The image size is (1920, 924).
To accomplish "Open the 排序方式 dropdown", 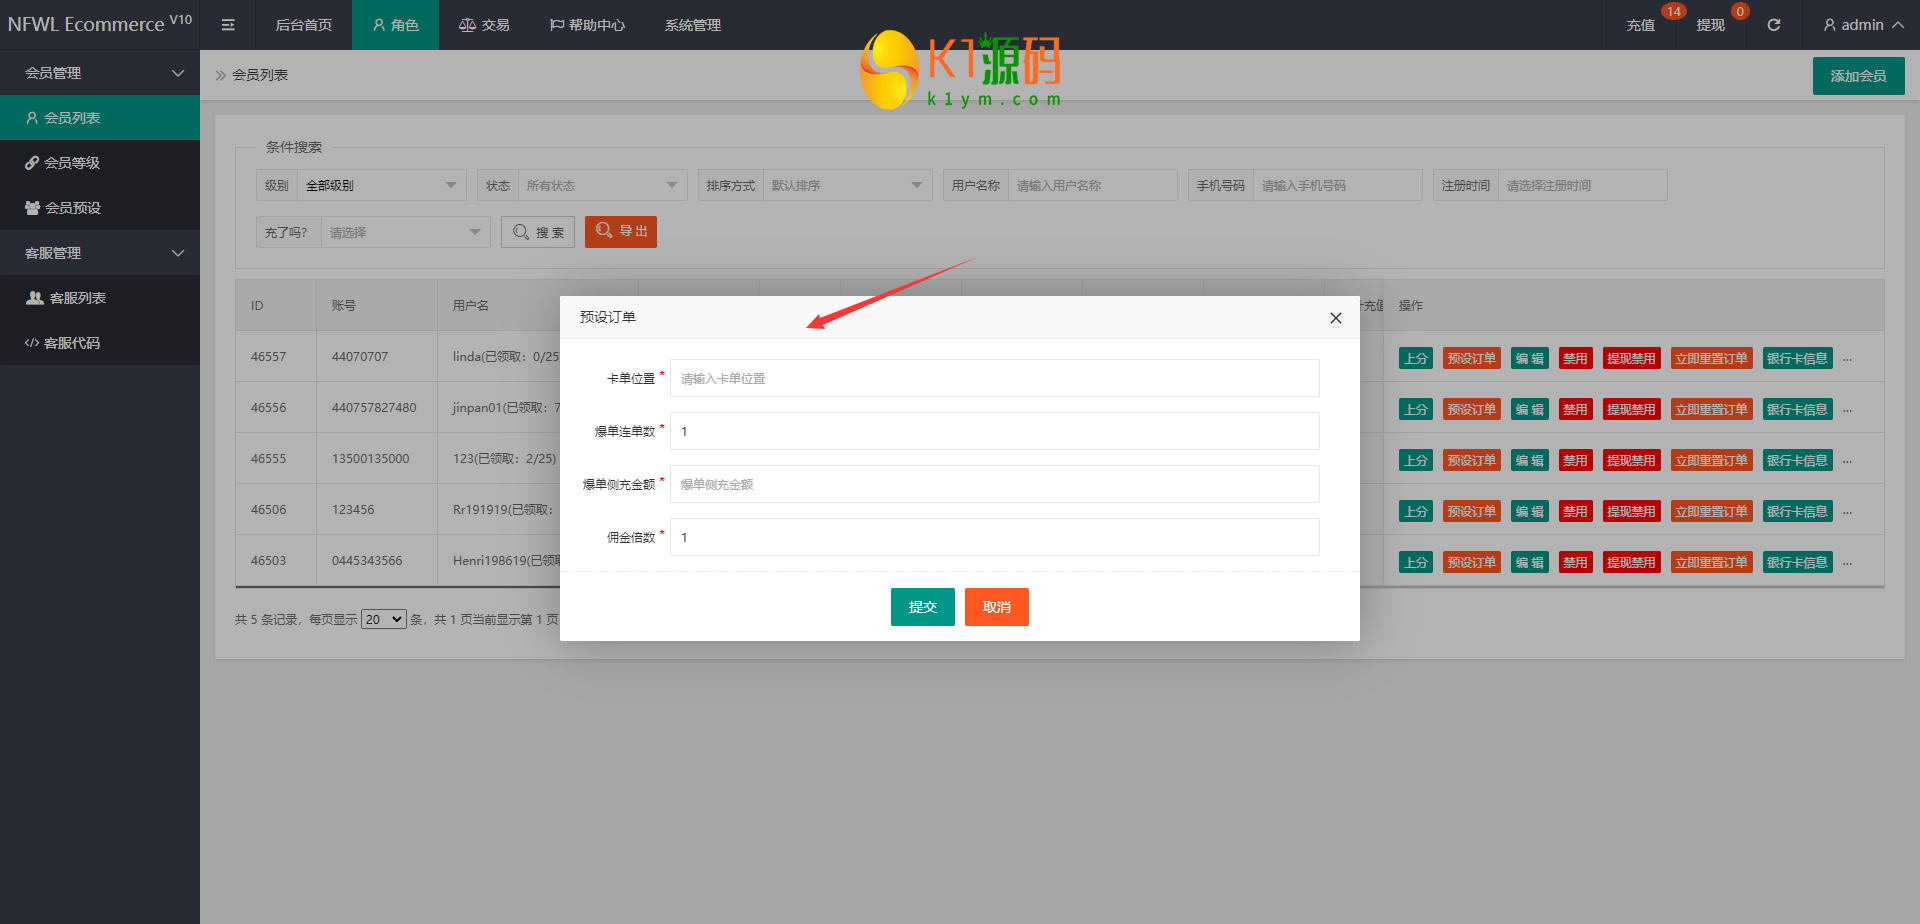I will [847, 185].
